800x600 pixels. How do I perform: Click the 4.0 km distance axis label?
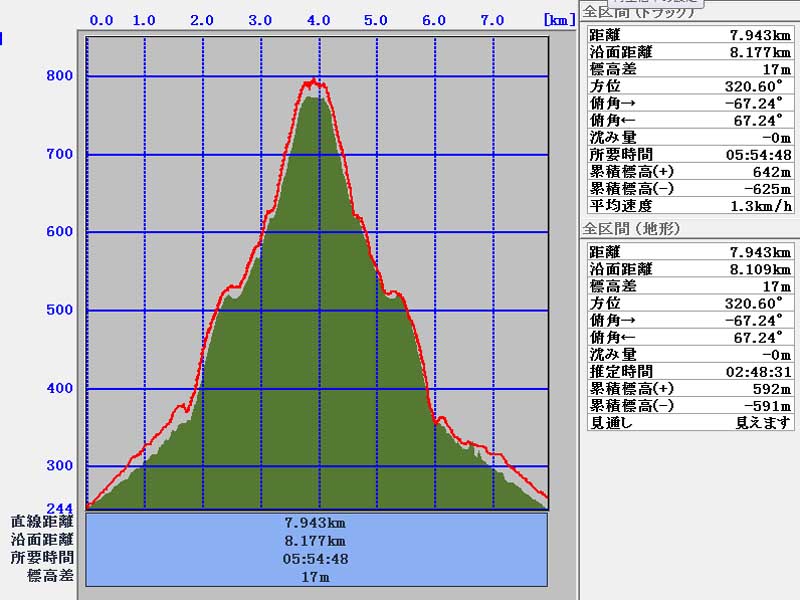pyautogui.click(x=318, y=20)
